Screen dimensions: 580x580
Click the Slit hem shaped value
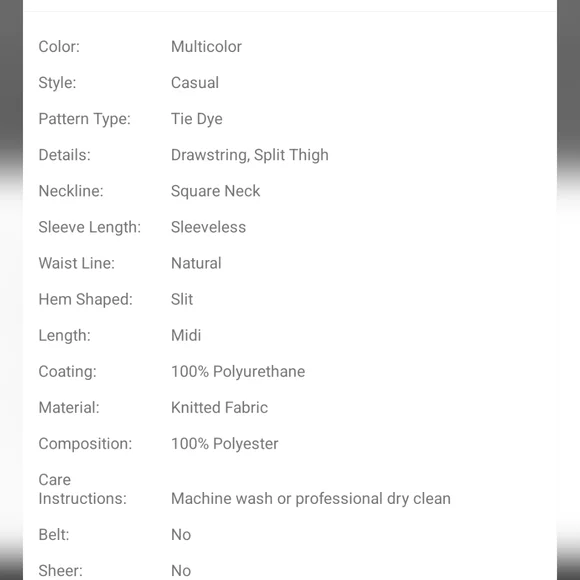182,299
